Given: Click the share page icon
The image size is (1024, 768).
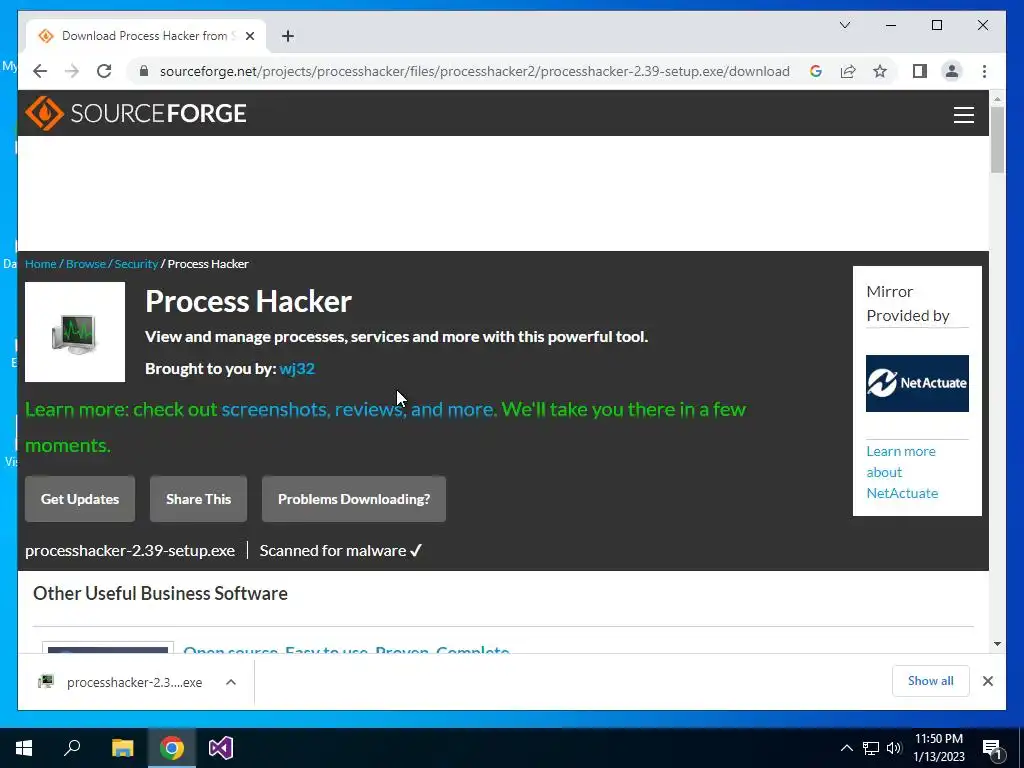Looking at the screenshot, I should pyautogui.click(x=848, y=71).
